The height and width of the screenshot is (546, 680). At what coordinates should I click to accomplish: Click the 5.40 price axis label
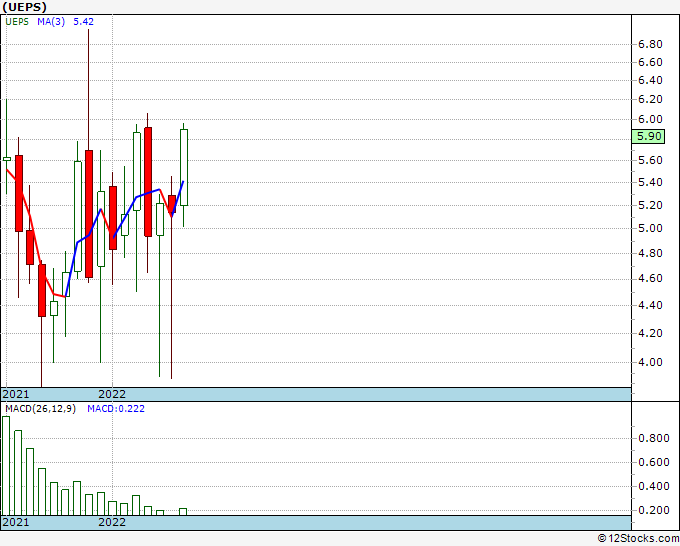click(x=650, y=182)
